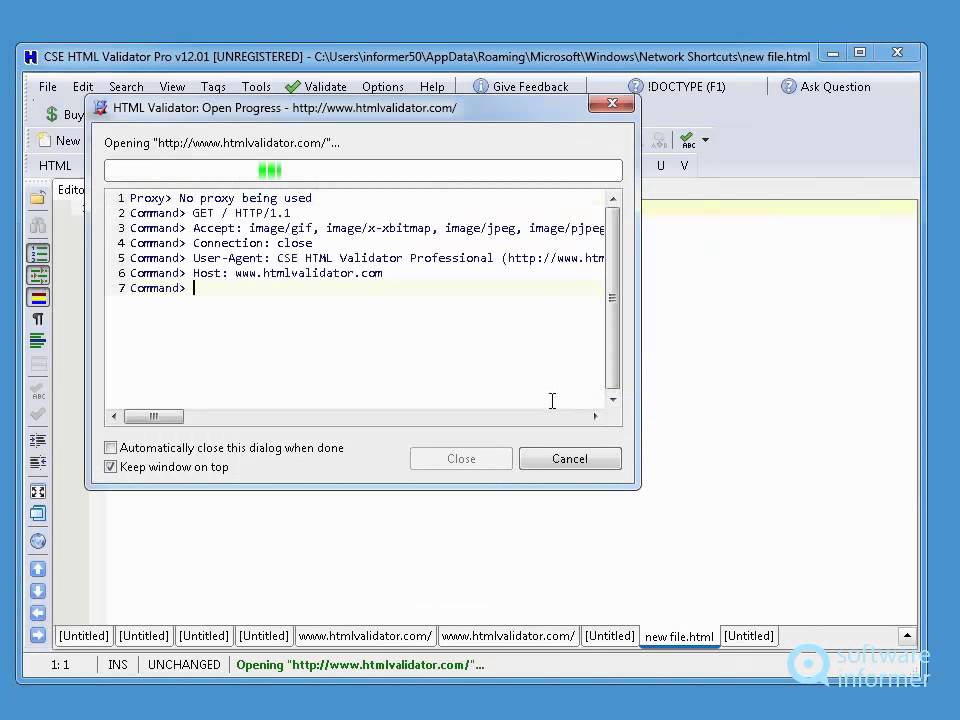The width and height of the screenshot is (960, 720).
Task: Toggle the green arrows list icon below line numbers
Action: pos(38,276)
